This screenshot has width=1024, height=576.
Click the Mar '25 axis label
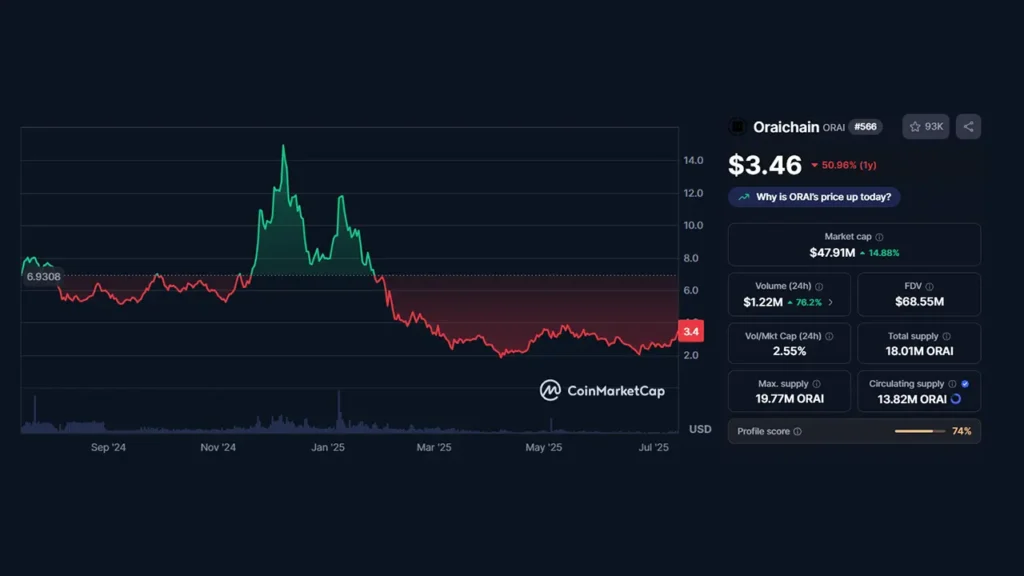(x=434, y=447)
